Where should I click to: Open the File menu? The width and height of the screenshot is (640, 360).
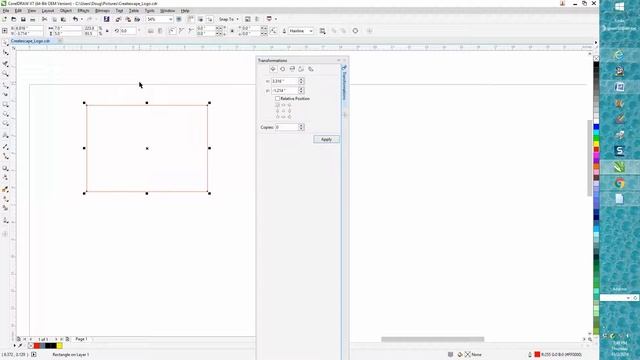[x=6, y=11]
